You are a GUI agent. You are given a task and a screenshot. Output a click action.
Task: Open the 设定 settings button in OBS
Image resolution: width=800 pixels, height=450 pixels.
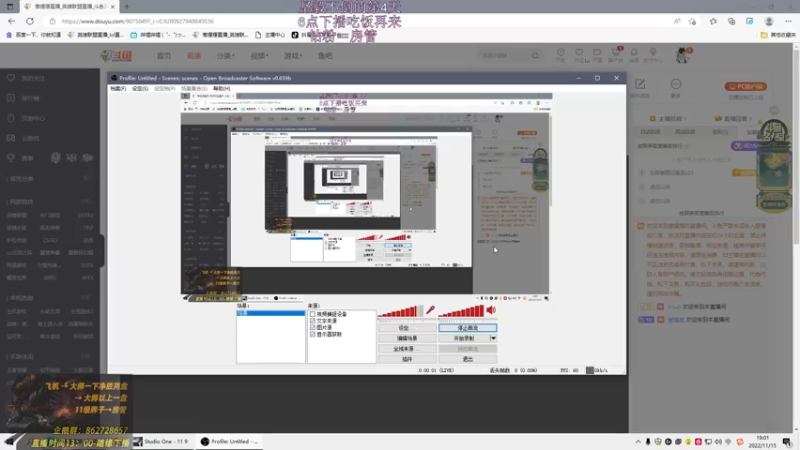[407, 328]
